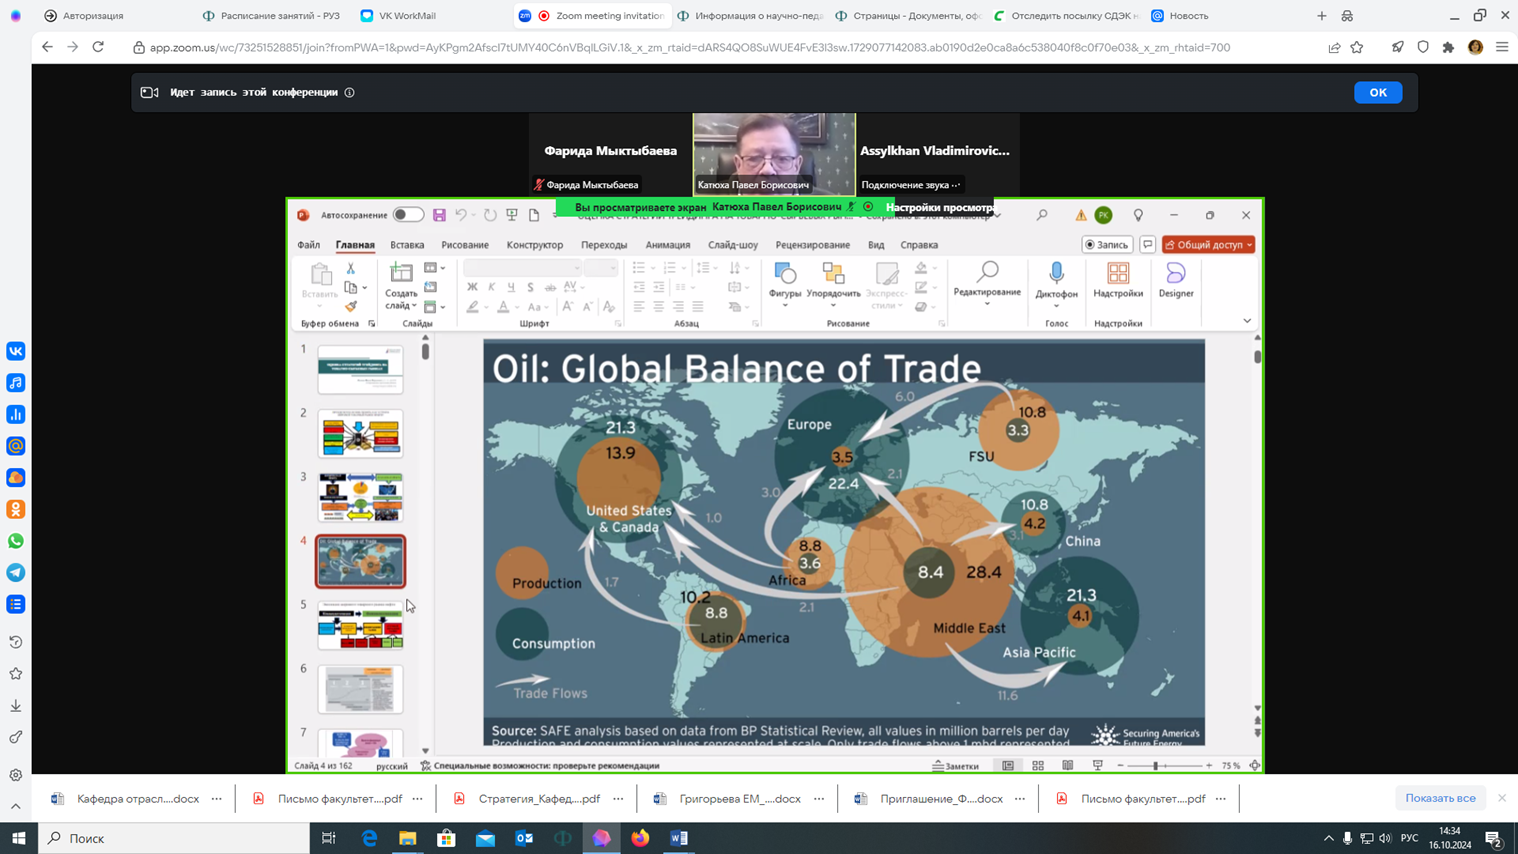This screenshot has width=1518, height=854.
Task: Switch to slide sorter view icon
Action: (1038, 766)
